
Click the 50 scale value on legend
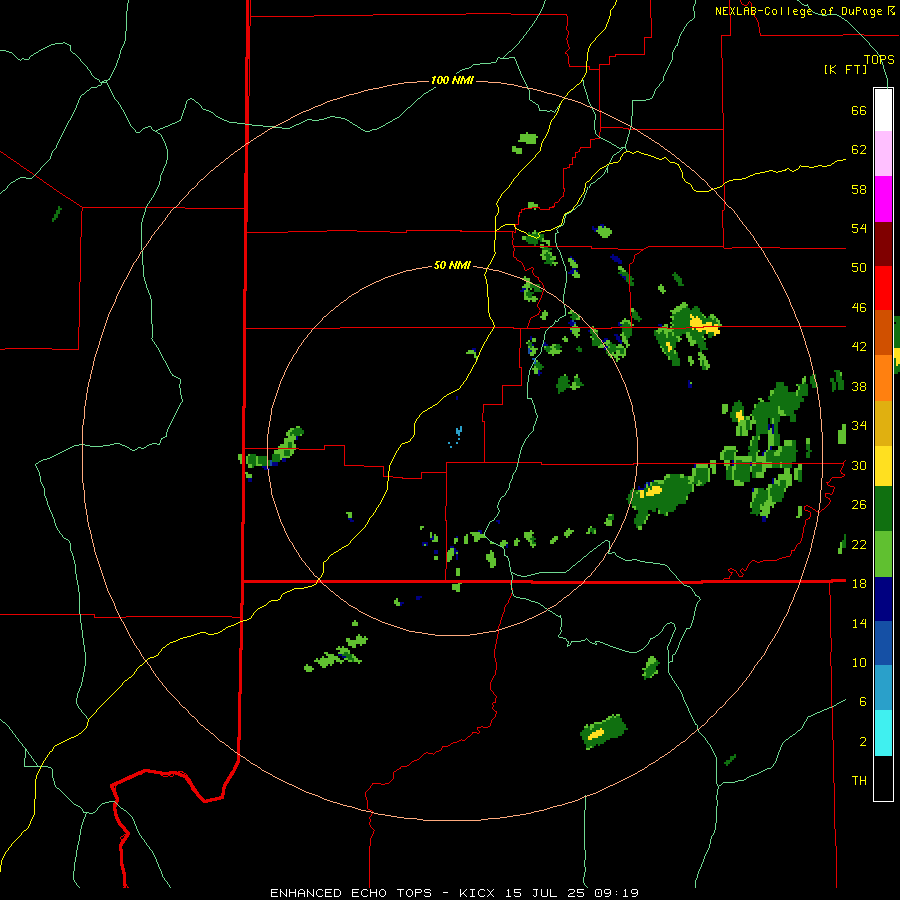coord(859,268)
